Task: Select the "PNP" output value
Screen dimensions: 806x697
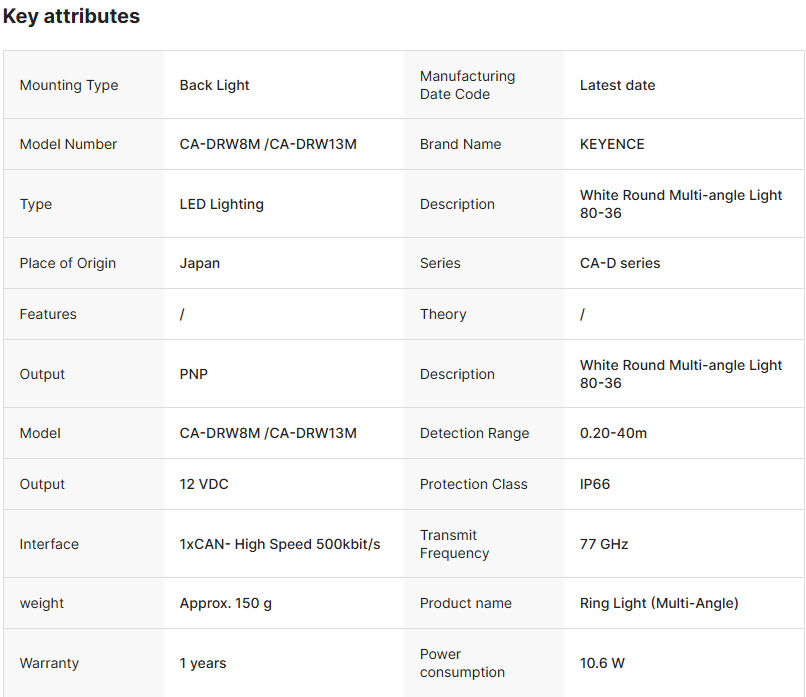Action: click(x=194, y=374)
